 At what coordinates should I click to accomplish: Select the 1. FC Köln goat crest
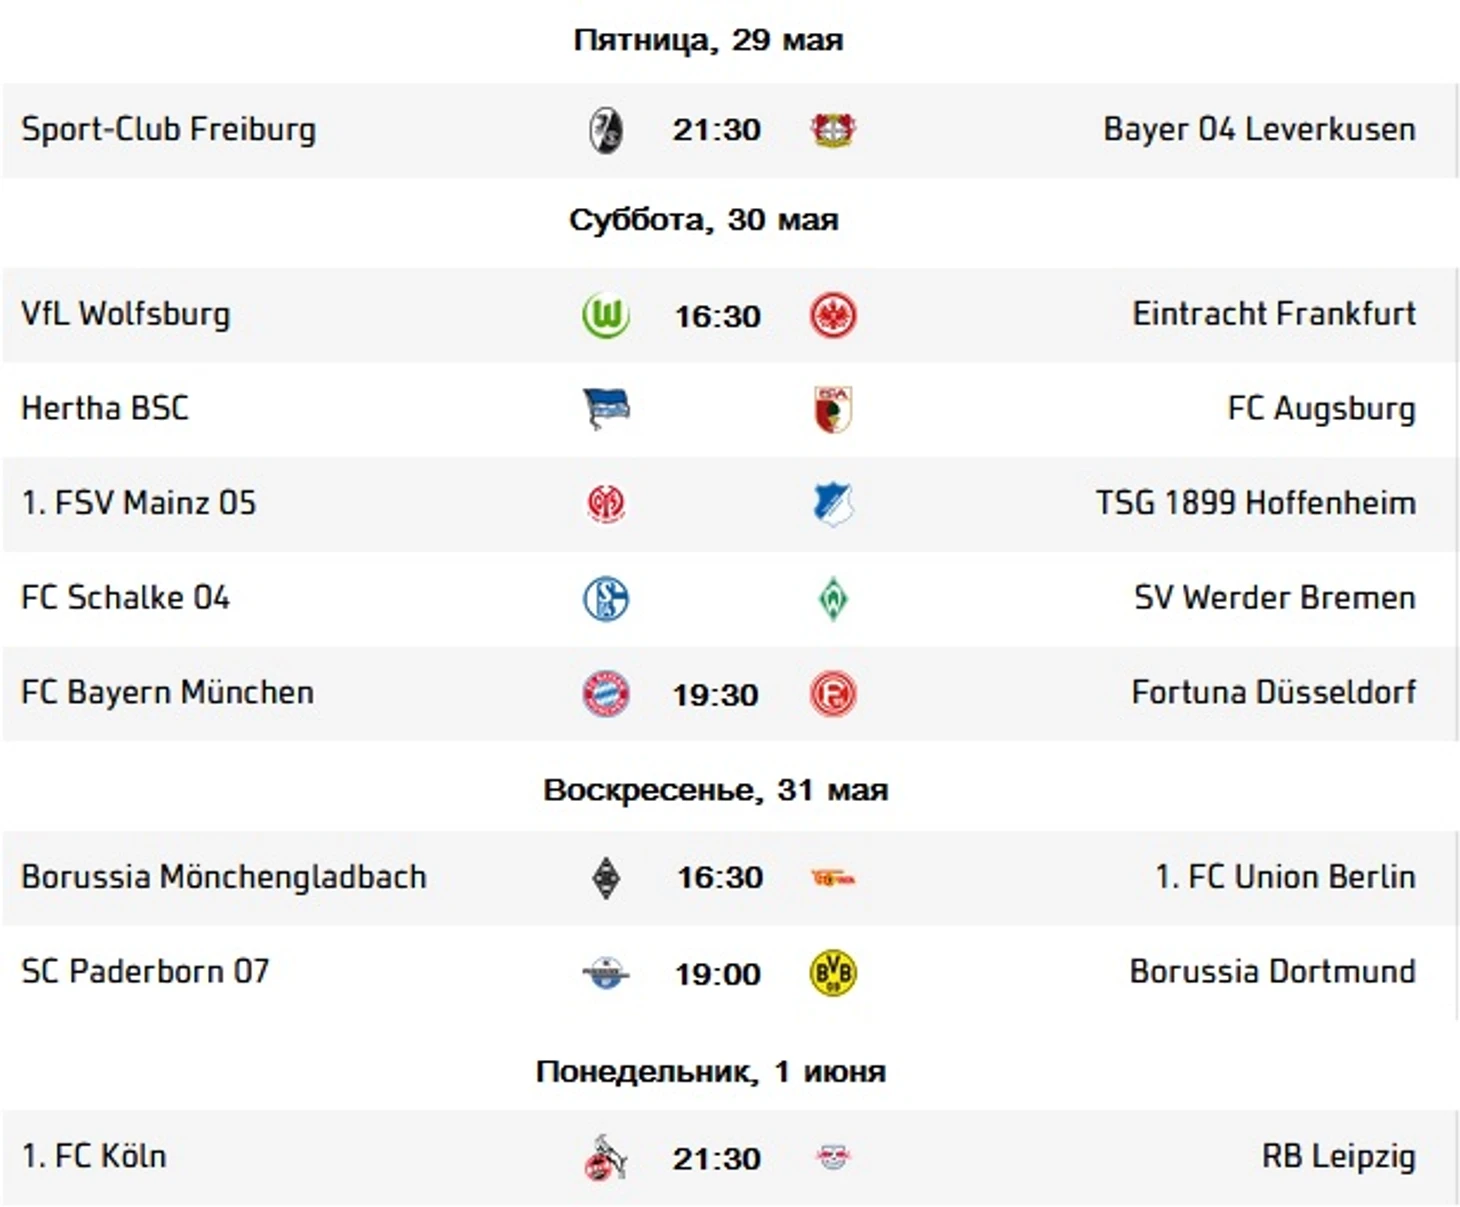pyautogui.click(x=606, y=1158)
